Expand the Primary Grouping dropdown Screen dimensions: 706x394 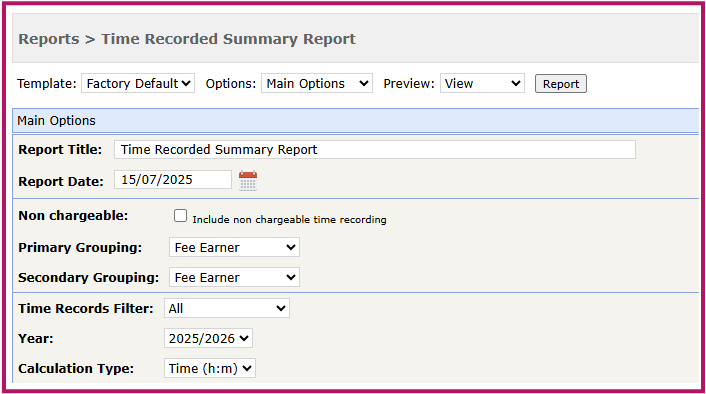234,247
